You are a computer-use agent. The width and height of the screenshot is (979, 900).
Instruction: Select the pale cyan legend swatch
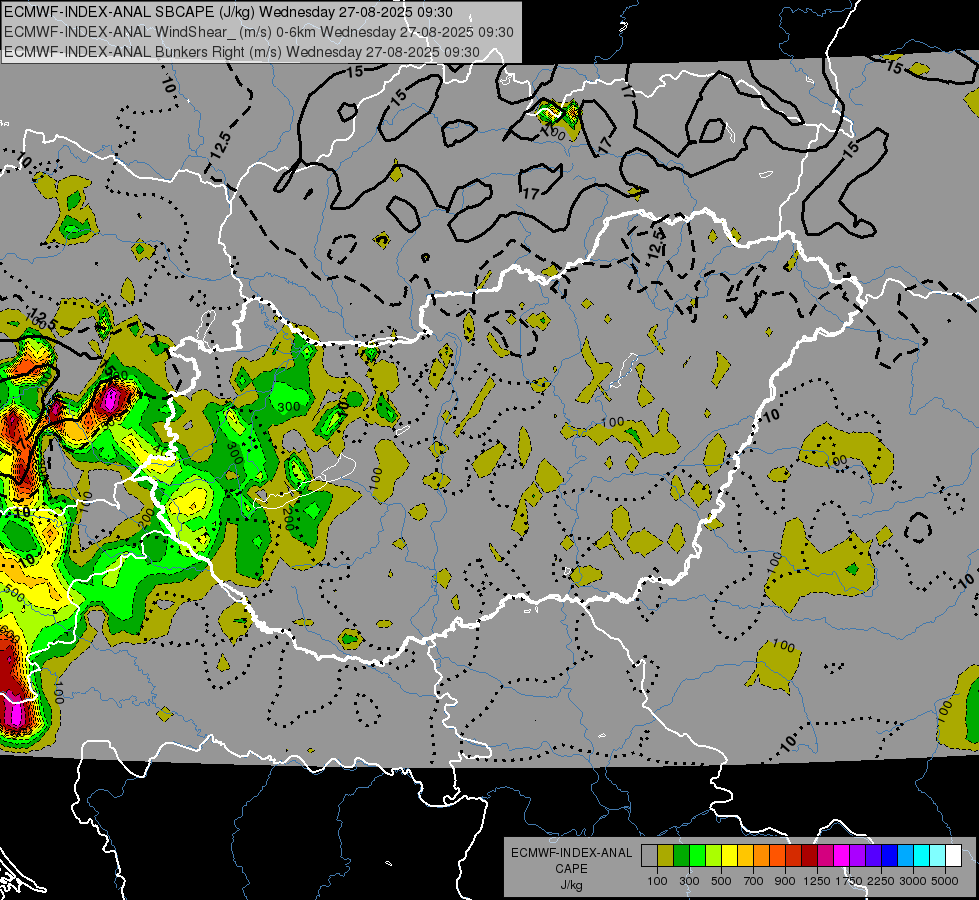pyautogui.click(x=937, y=856)
